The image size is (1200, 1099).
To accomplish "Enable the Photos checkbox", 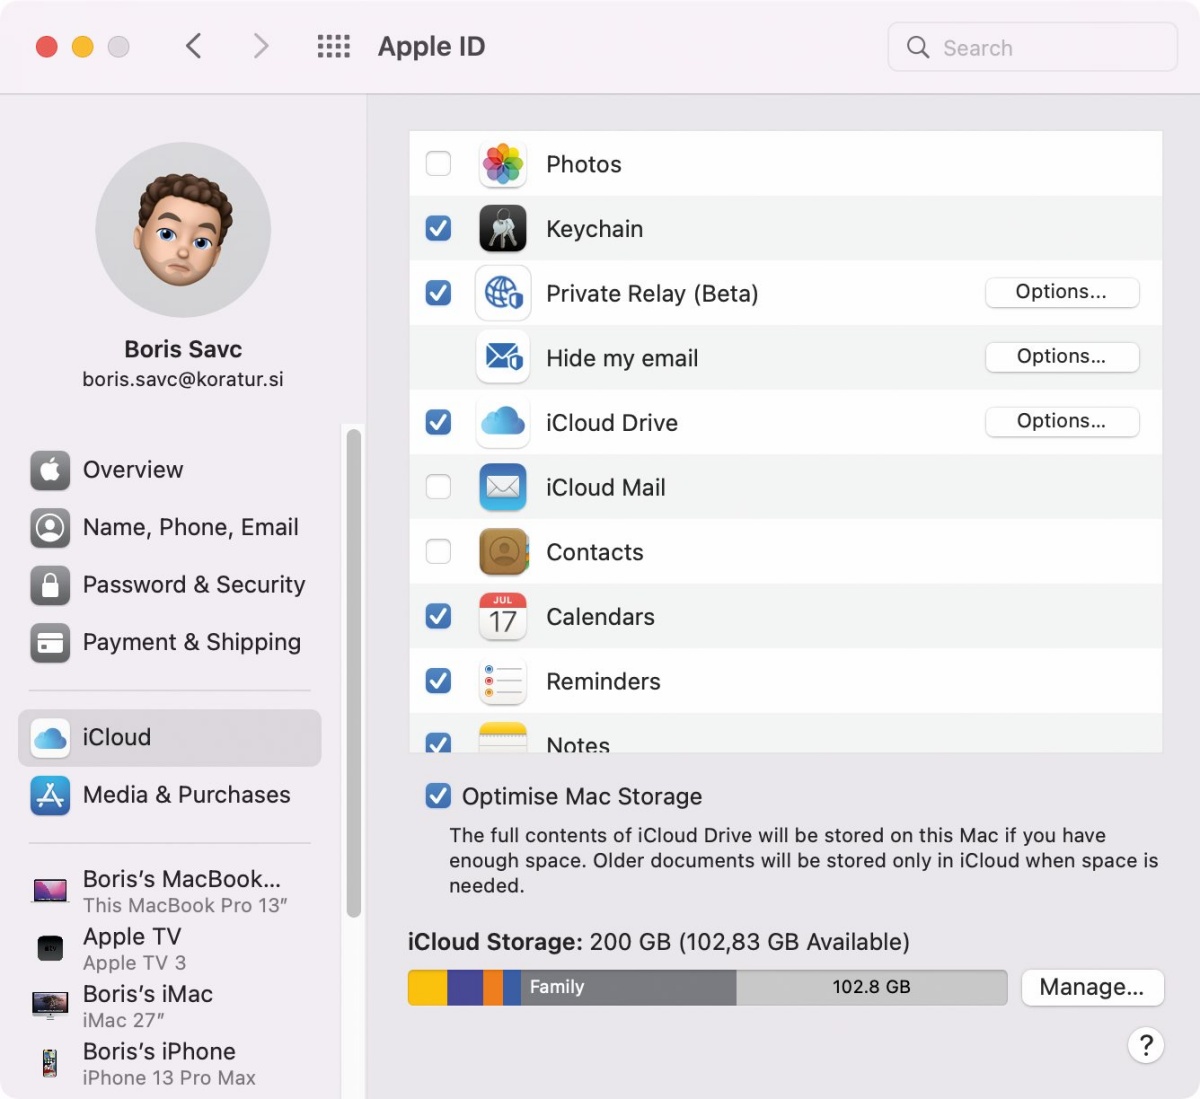I will [x=438, y=163].
